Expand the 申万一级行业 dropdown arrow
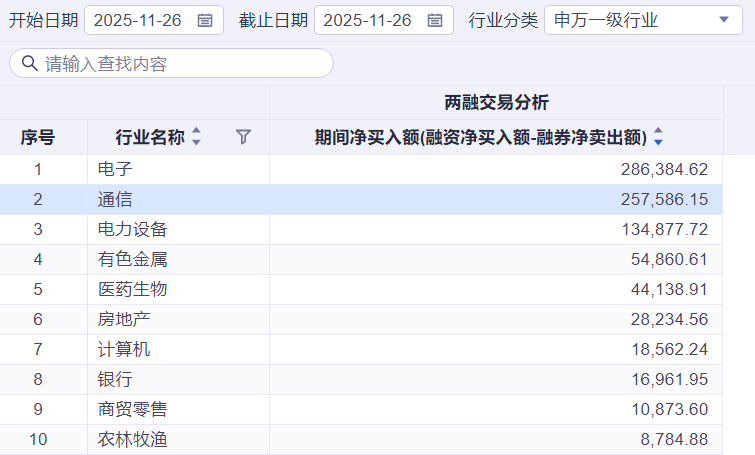The width and height of the screenshot is (755, 455). [x=724, y=20]
